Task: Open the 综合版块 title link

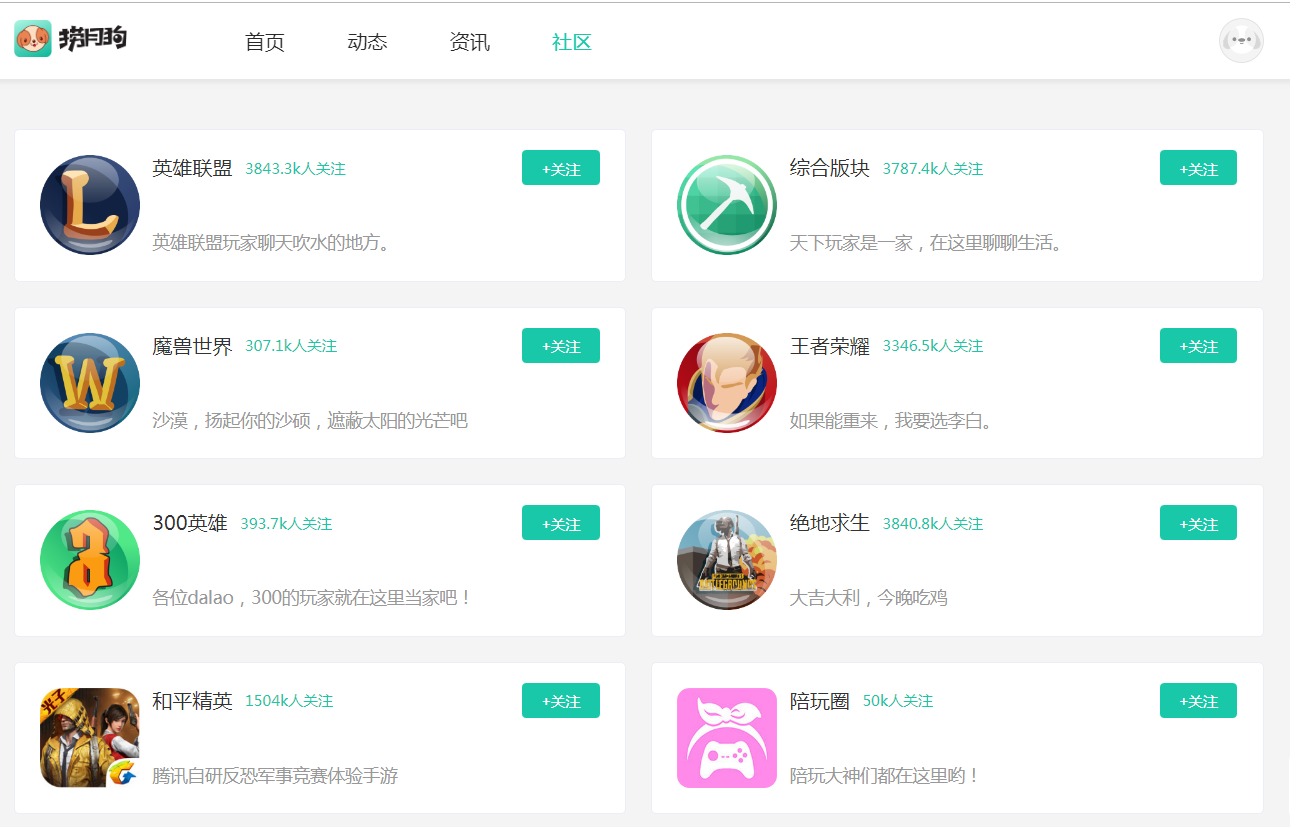Action: [830, 168]
